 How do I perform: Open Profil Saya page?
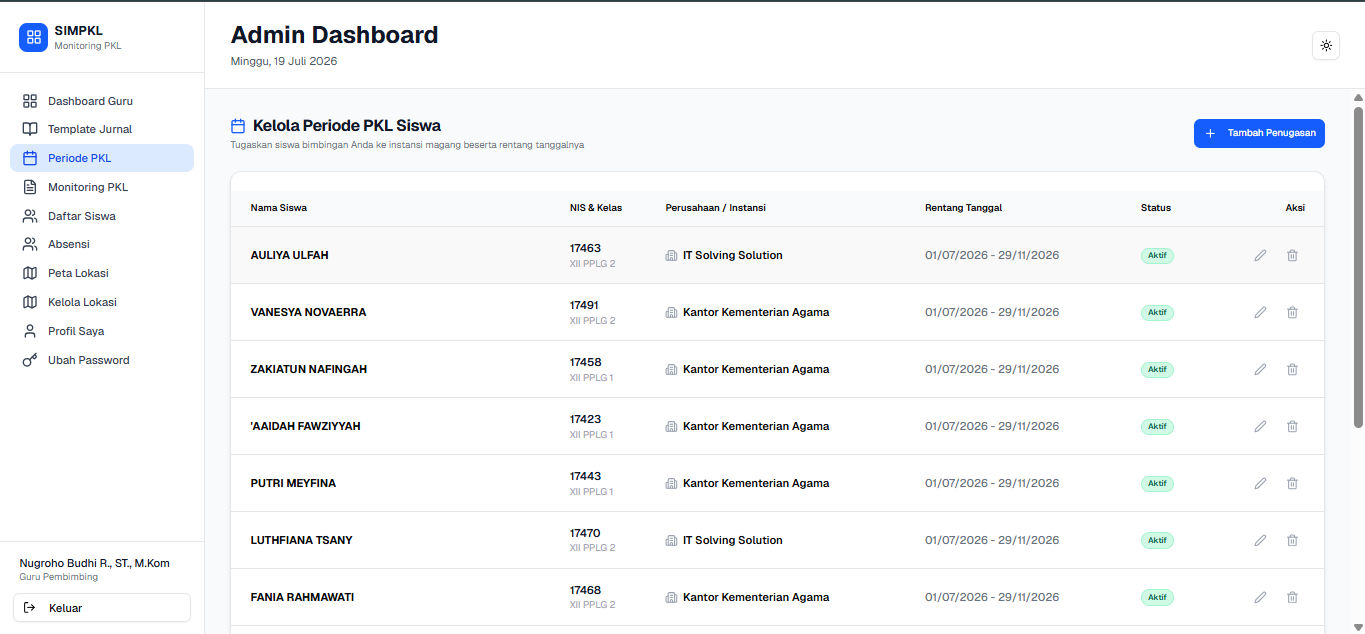tap(102, 331)
